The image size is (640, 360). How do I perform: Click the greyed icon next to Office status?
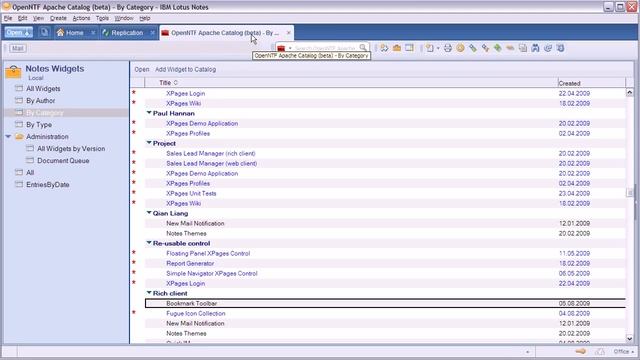(600, 351)
